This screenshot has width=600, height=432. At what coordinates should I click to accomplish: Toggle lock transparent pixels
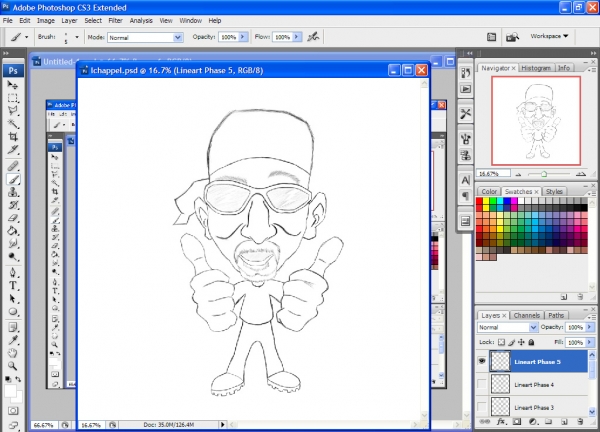pyautogui.click(x=501, y=342)
